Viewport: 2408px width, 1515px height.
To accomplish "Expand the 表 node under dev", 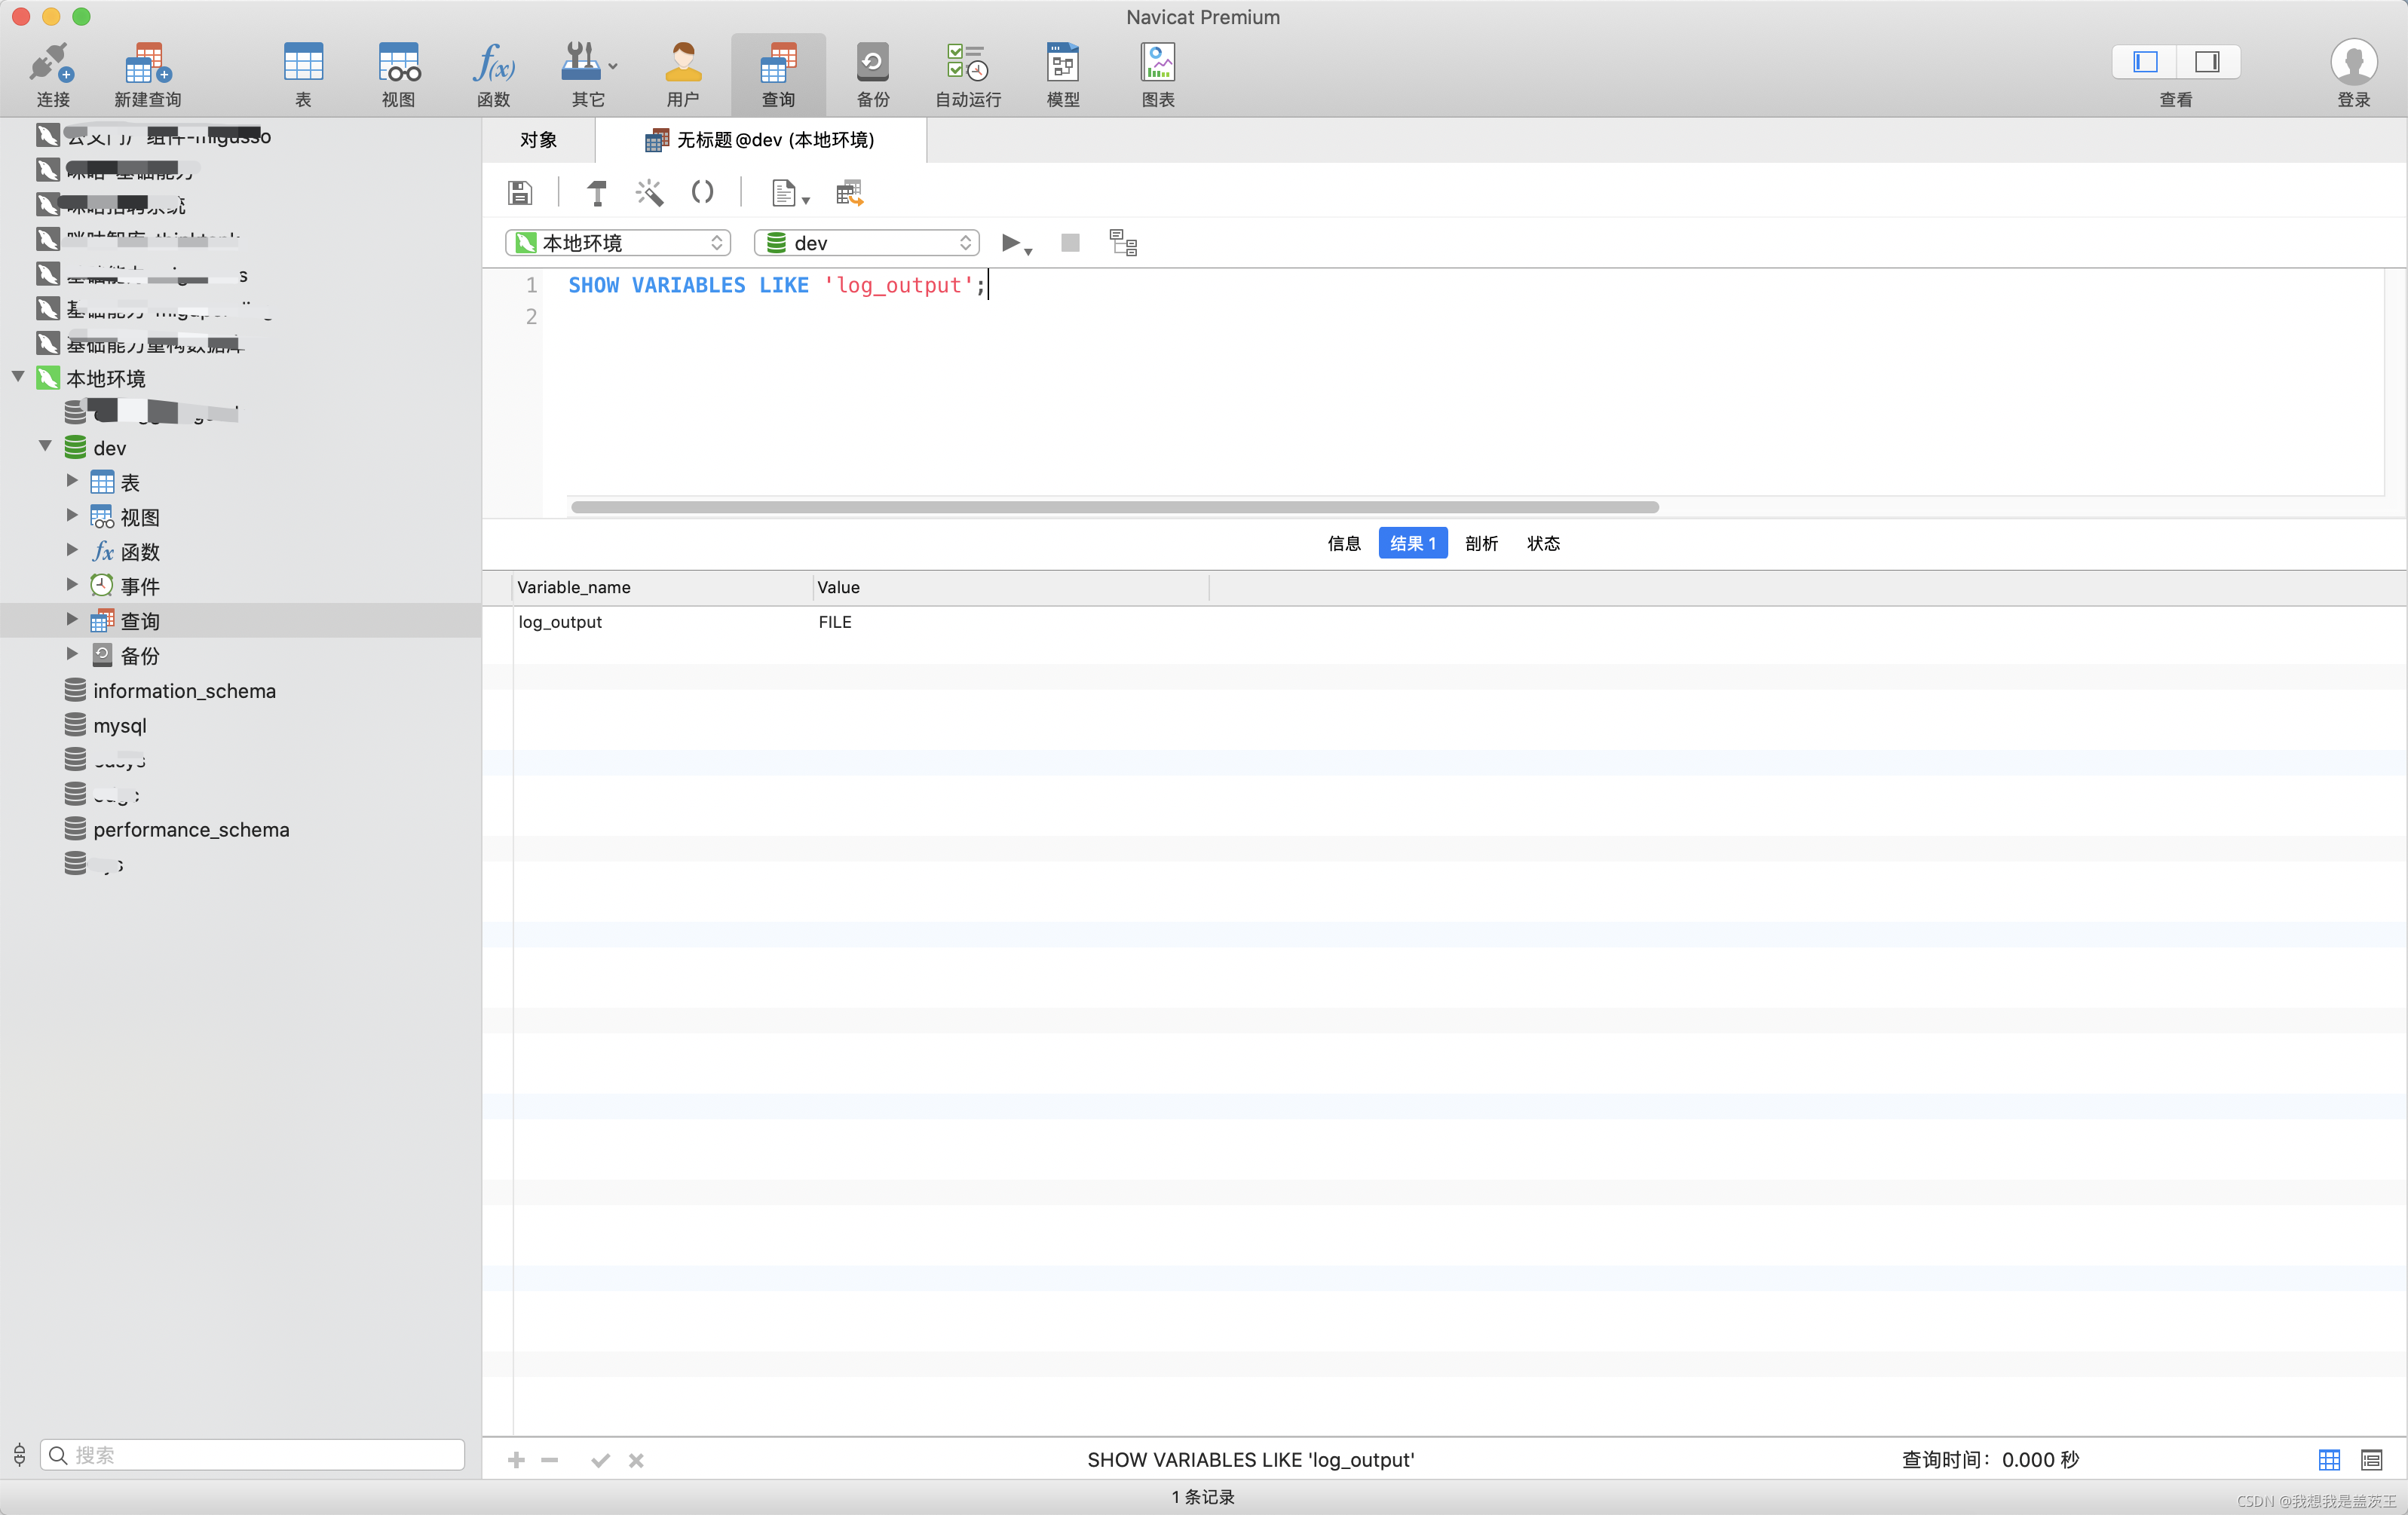I will click(x=72, y=481).
